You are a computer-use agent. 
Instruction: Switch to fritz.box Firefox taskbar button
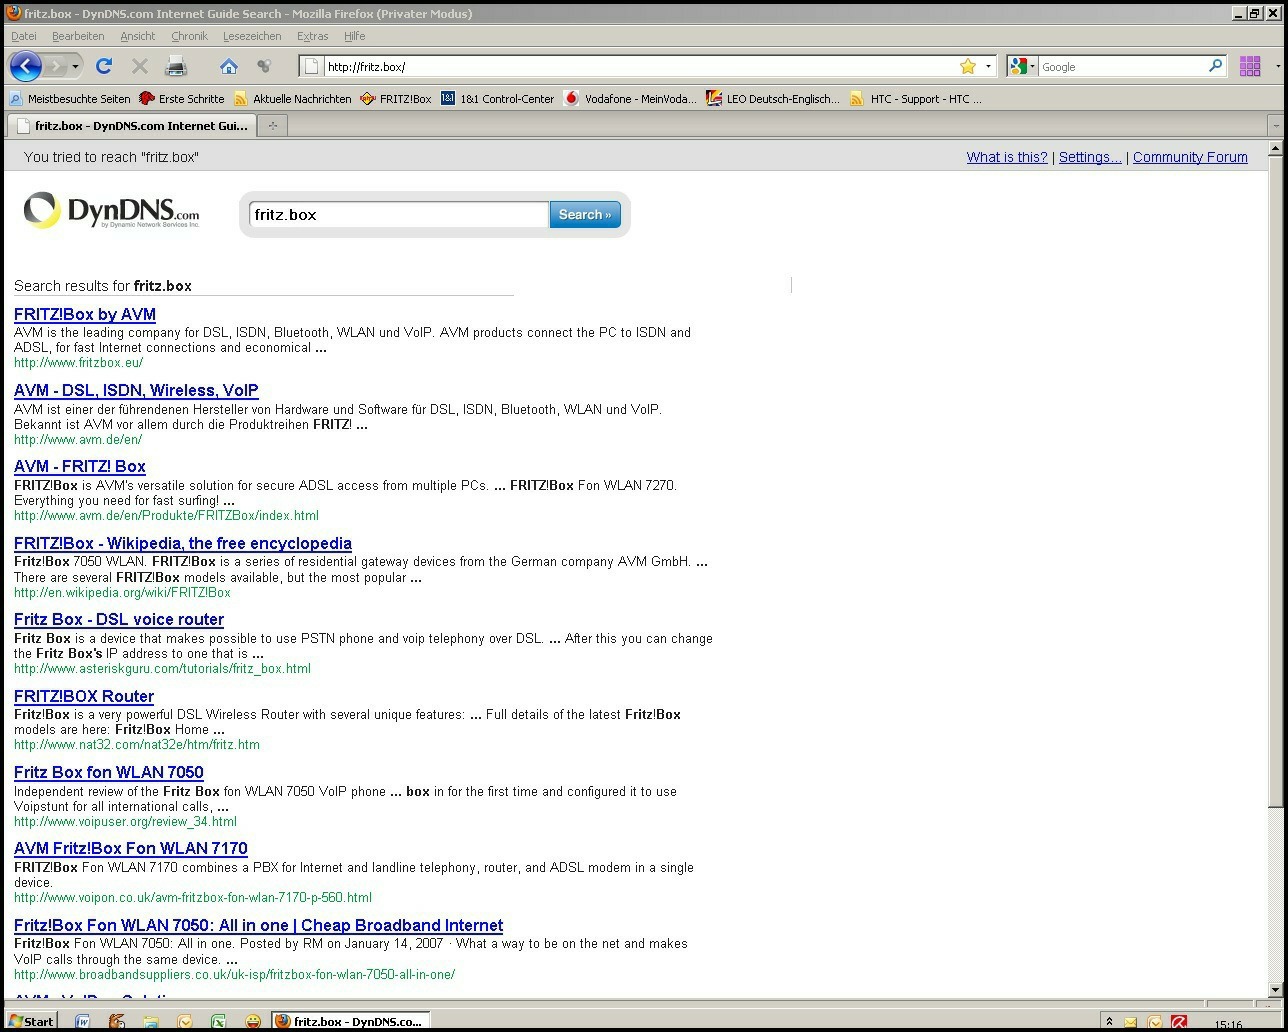pyautogui.click(x=350, y=1021)
